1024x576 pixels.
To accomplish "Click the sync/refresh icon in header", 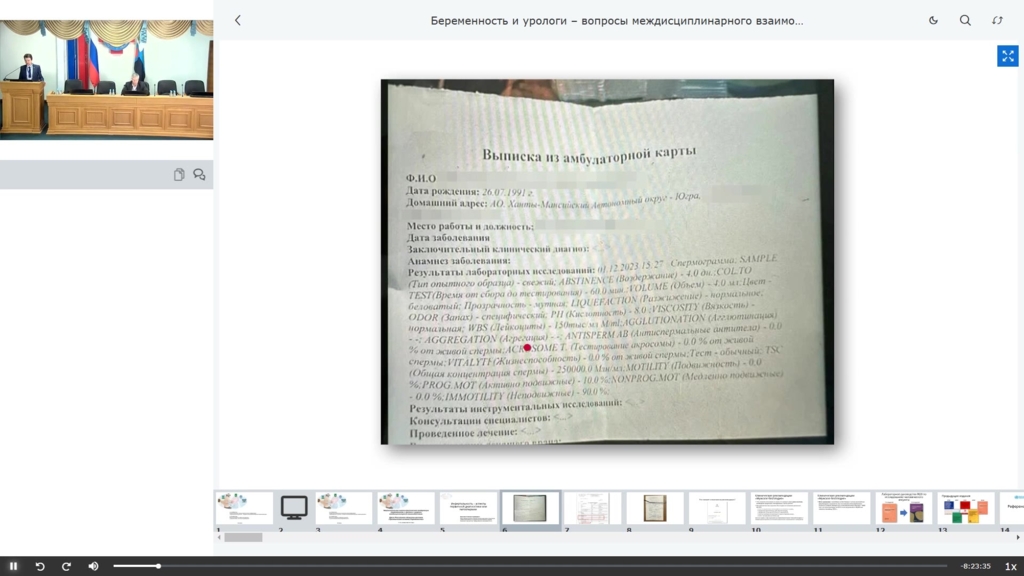I will [x=997, y=20].
